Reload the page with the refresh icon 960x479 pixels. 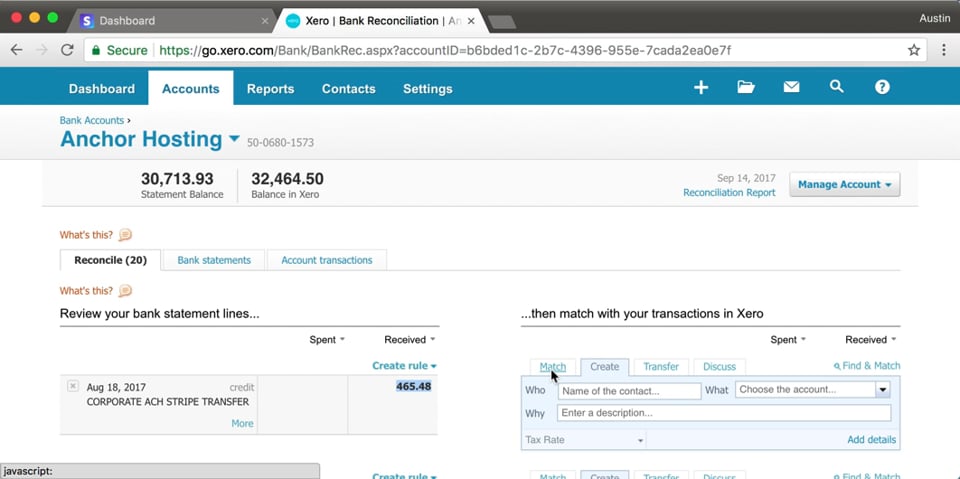coord(67,50)
